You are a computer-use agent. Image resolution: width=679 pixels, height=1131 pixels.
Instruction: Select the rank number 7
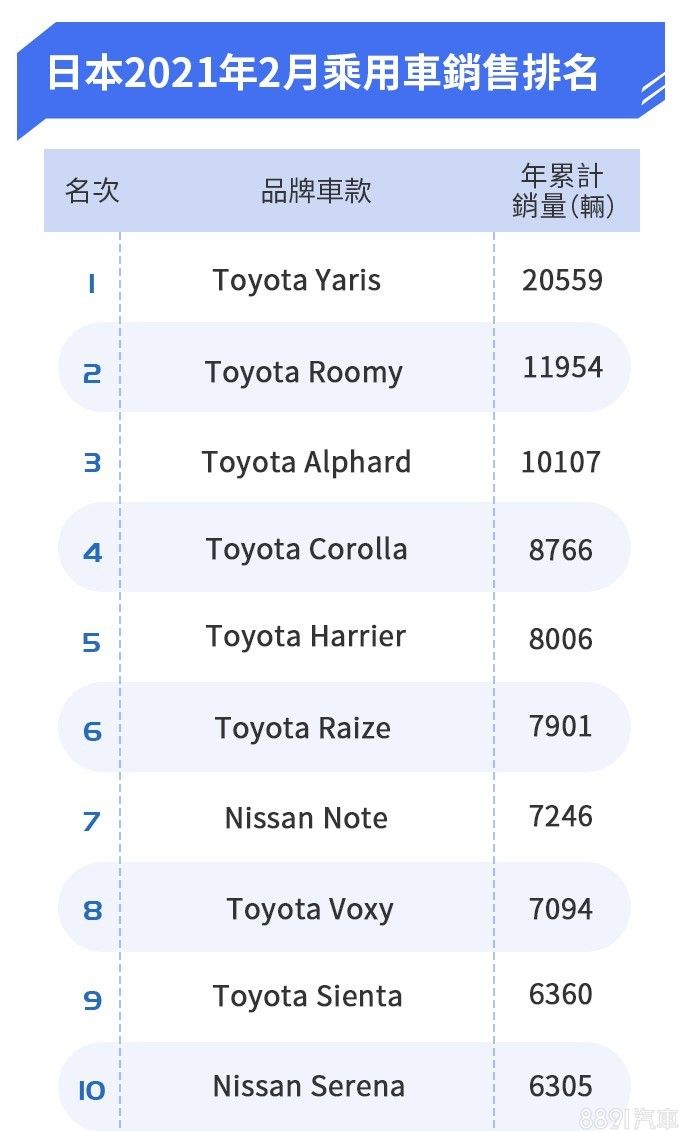(92, 822)
